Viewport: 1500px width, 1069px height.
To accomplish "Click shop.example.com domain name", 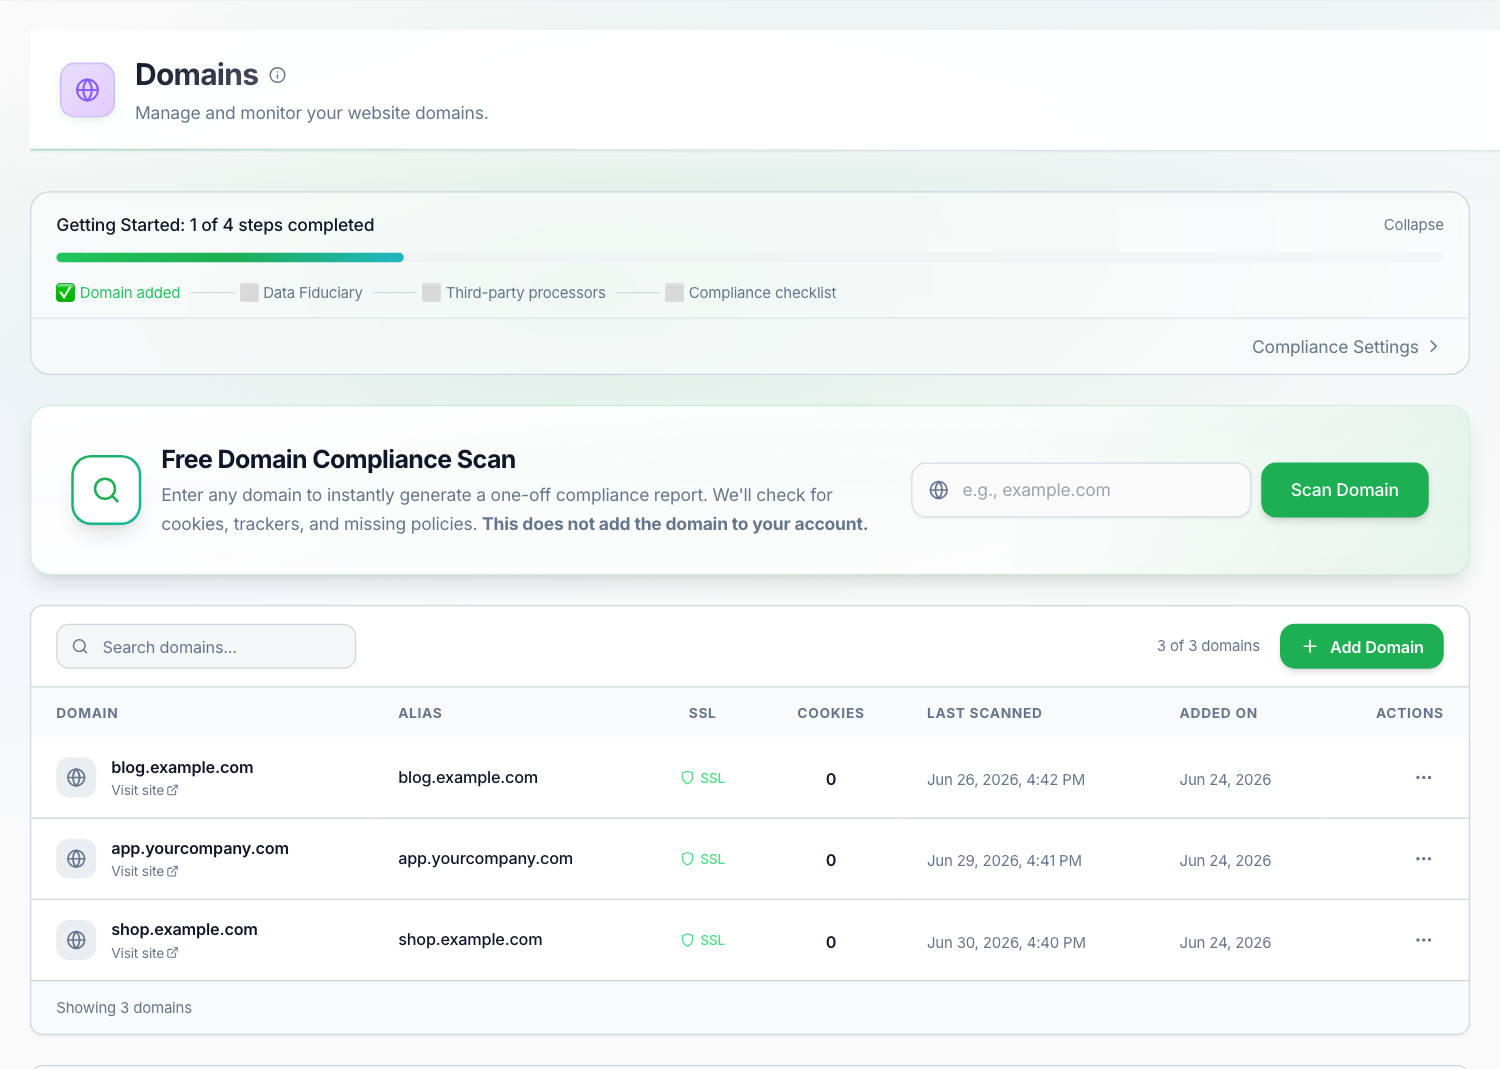I will click(x=184, y=929).
